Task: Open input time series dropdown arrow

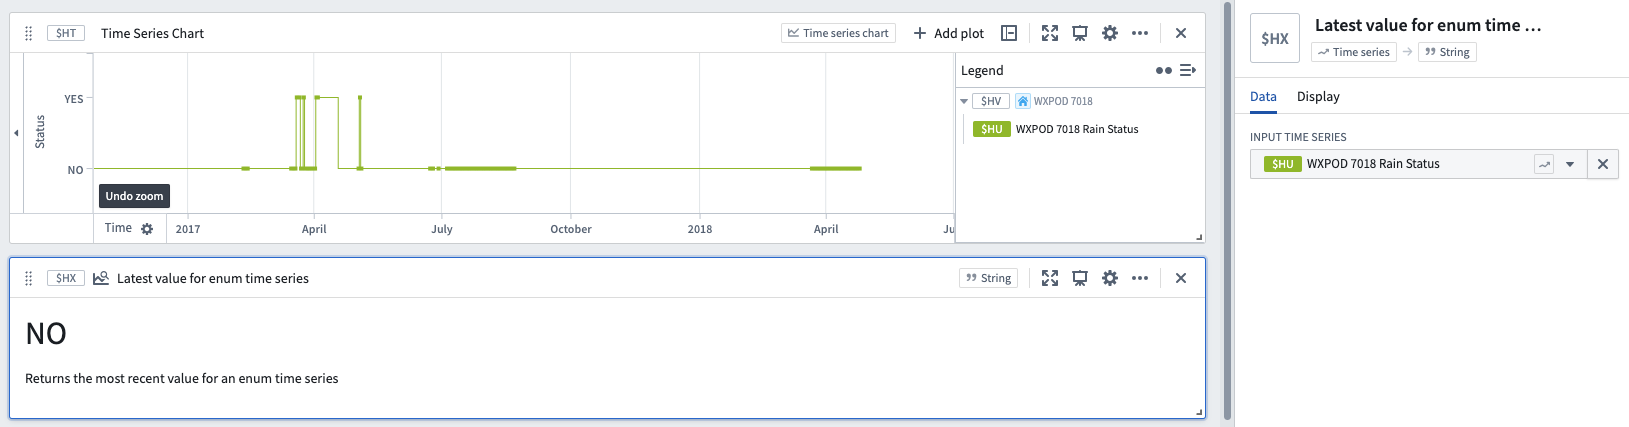Action: pyautogui.click(x=1570, y=164)
